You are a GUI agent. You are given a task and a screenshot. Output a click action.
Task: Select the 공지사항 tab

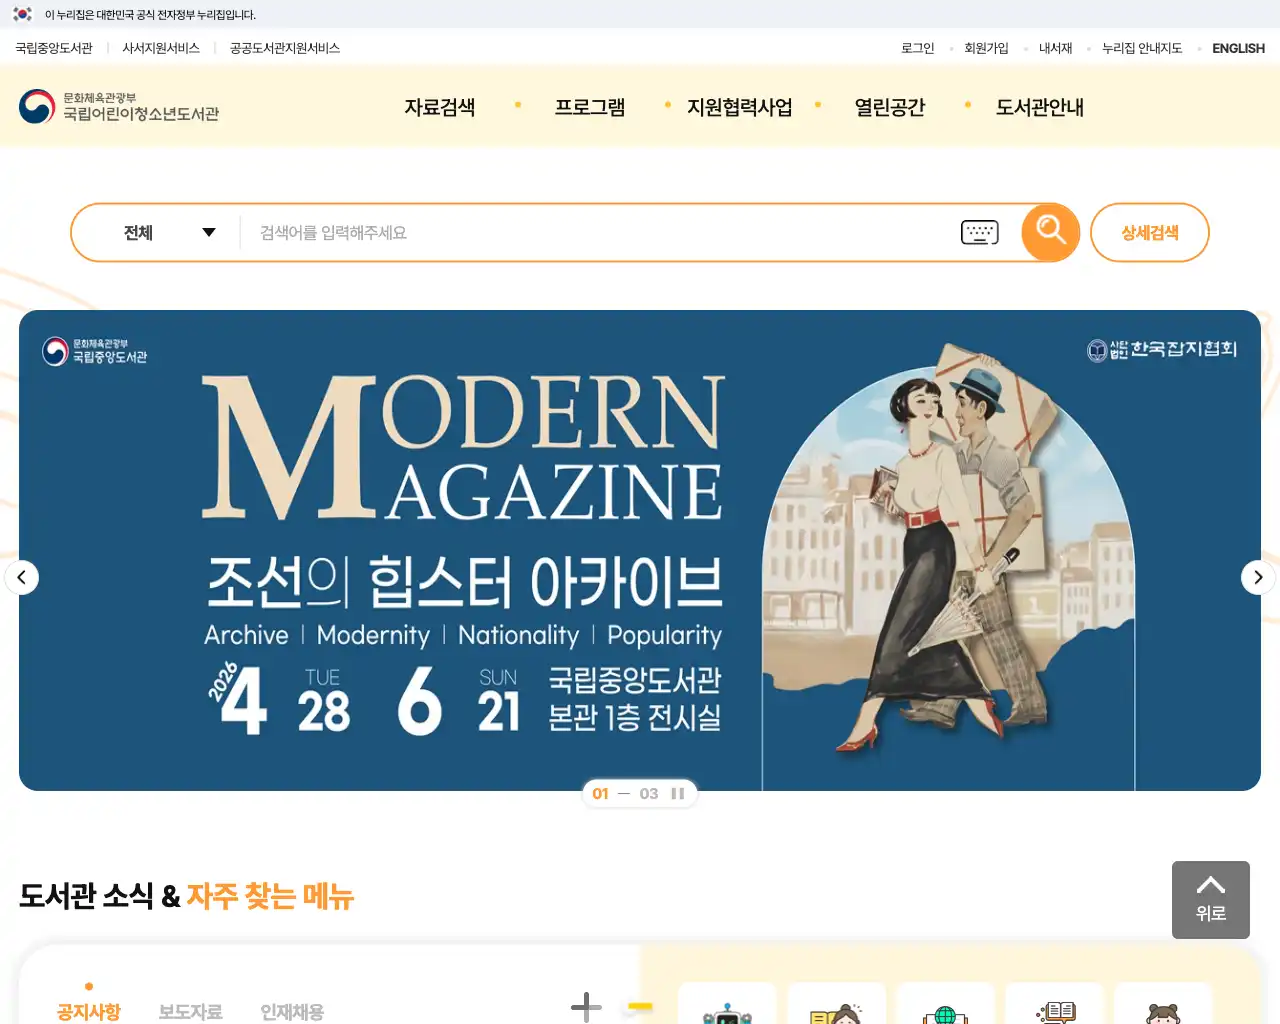pos(89,1011)
